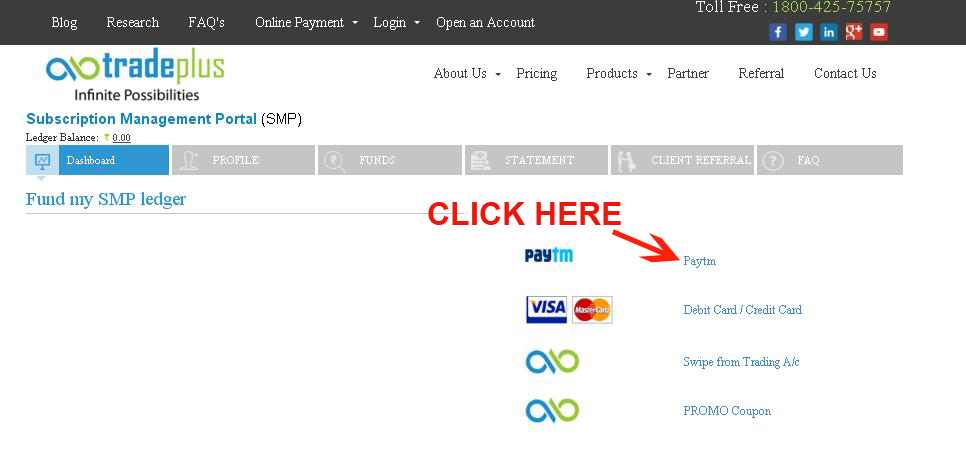Screen dimensions: 966x473
Task: Click the Fund my SMP ledger heading
Action: pos(106,200)
